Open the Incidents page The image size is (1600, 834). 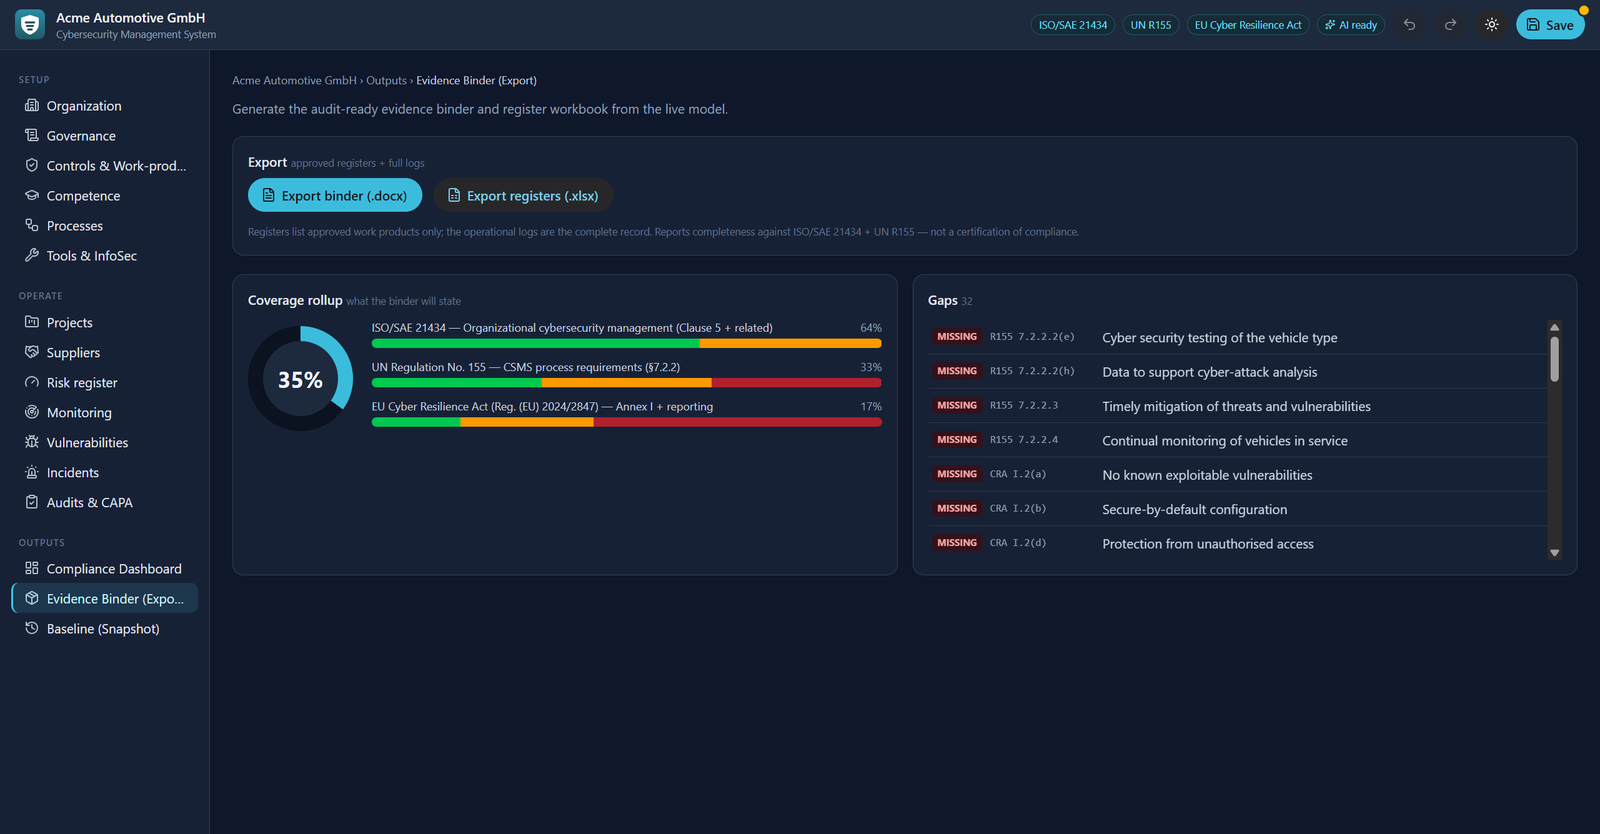[x=105, y=472]
